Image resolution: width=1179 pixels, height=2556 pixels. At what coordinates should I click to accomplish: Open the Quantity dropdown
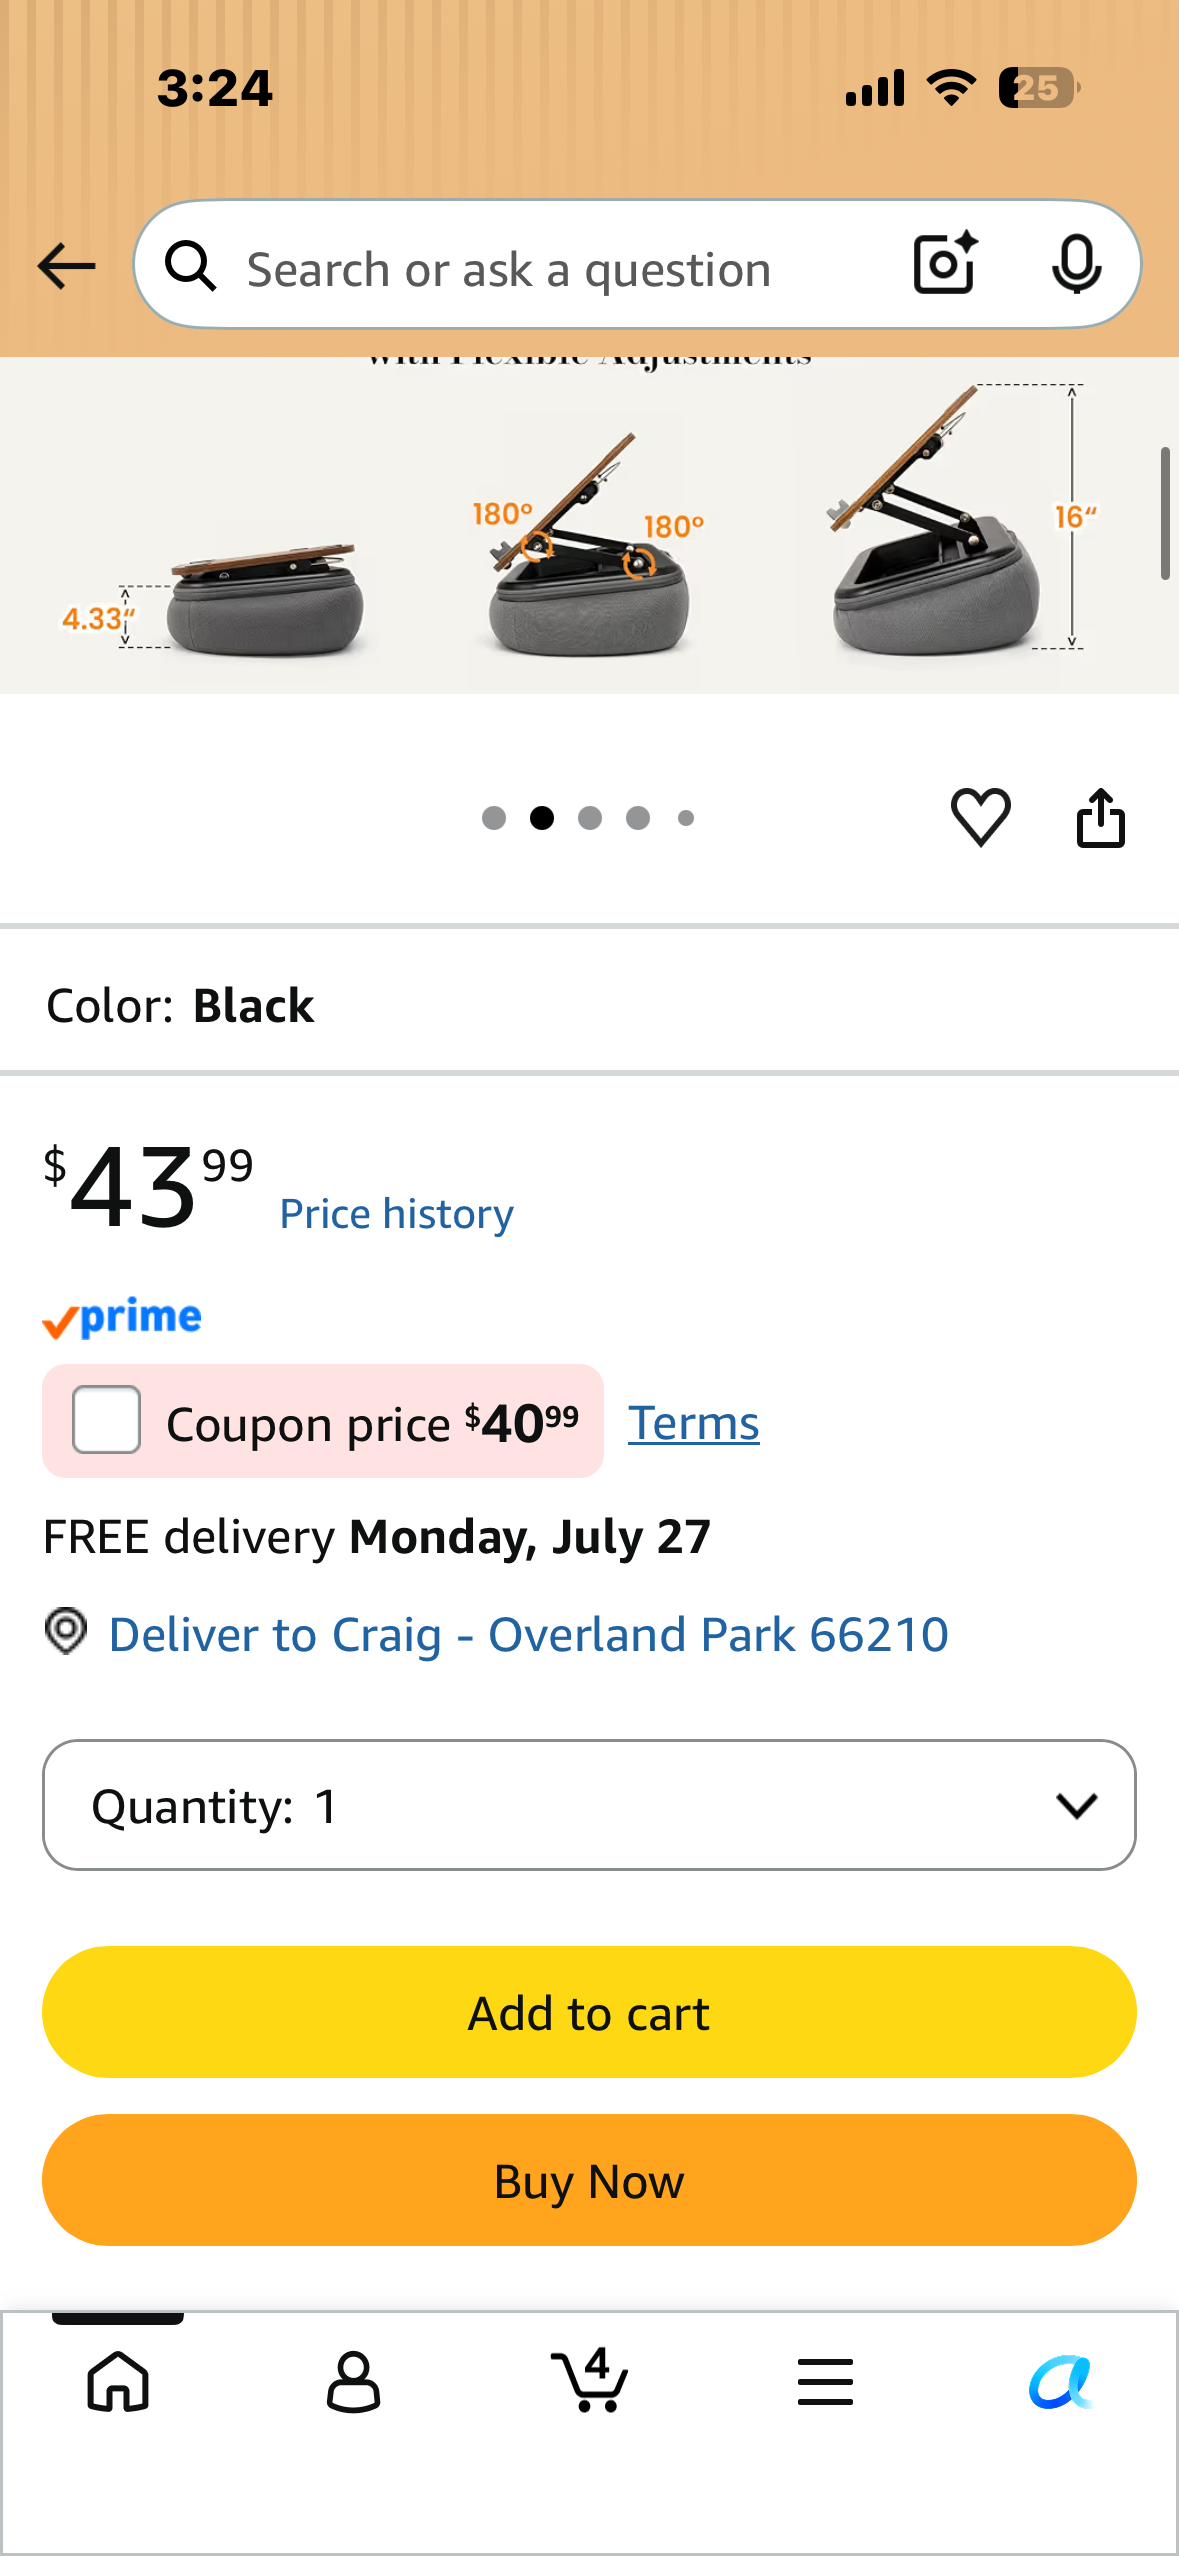coord(589,1805)
